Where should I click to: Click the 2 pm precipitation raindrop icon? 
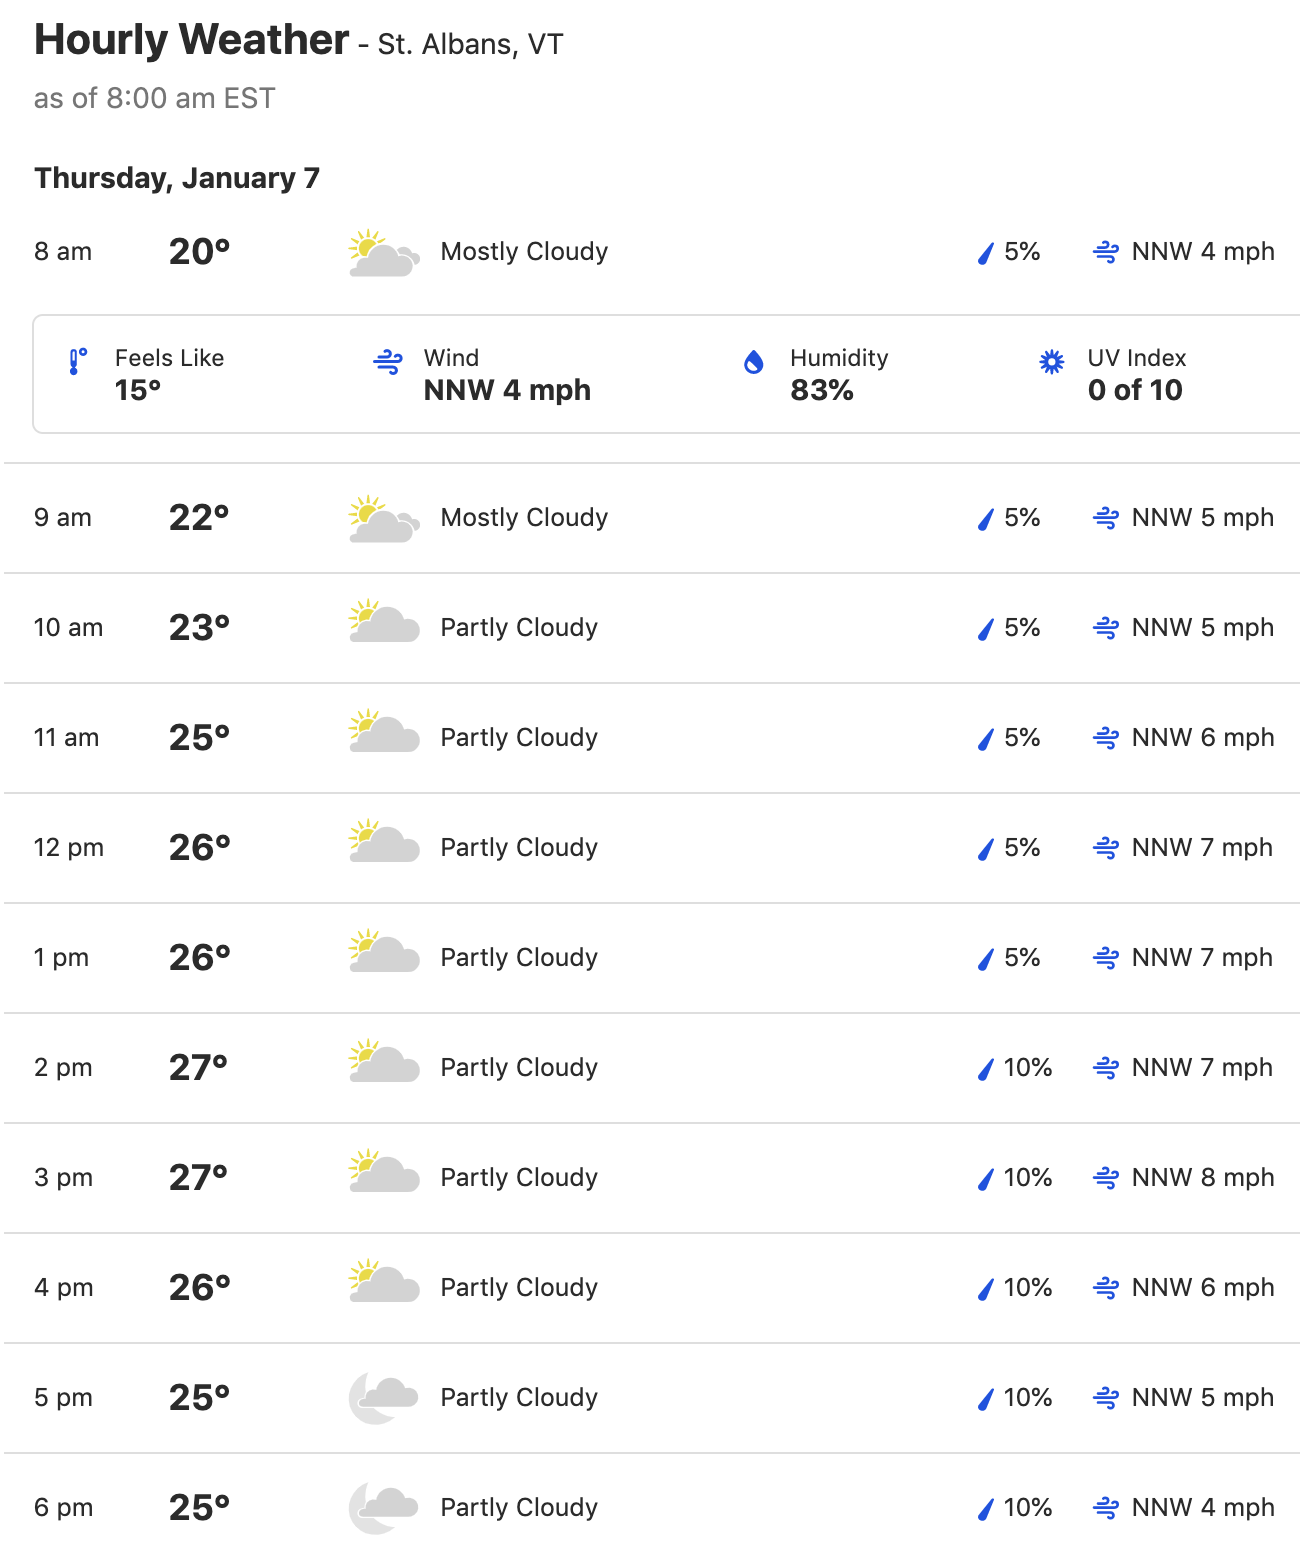(x=986, y=1069)
